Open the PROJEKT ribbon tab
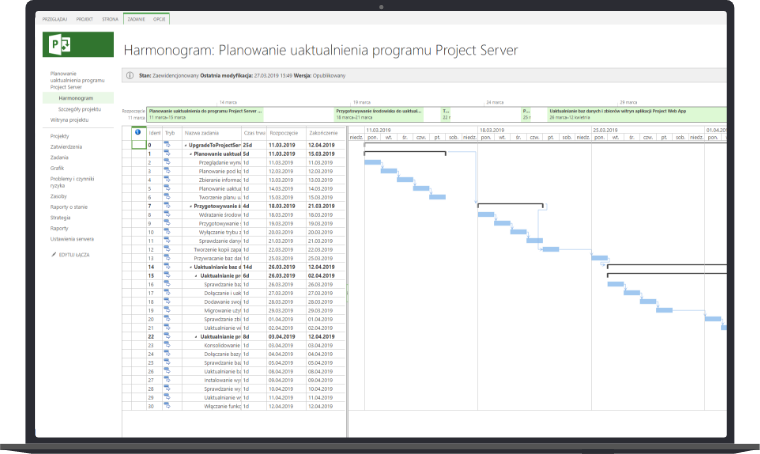 point(84,19)
